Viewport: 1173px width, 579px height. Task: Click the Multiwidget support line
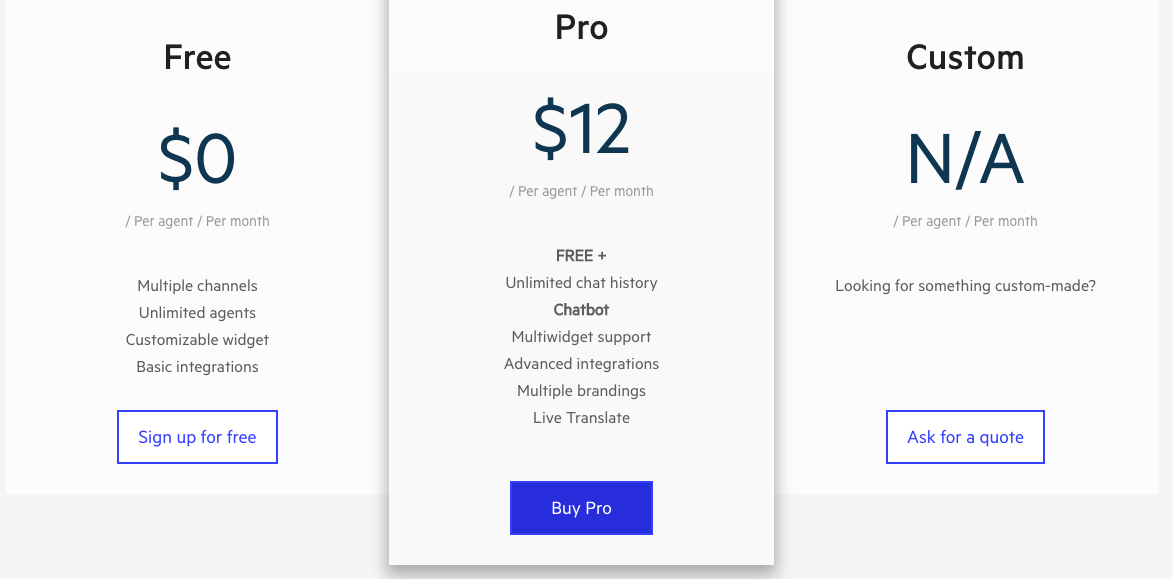(x=581, y=337)
